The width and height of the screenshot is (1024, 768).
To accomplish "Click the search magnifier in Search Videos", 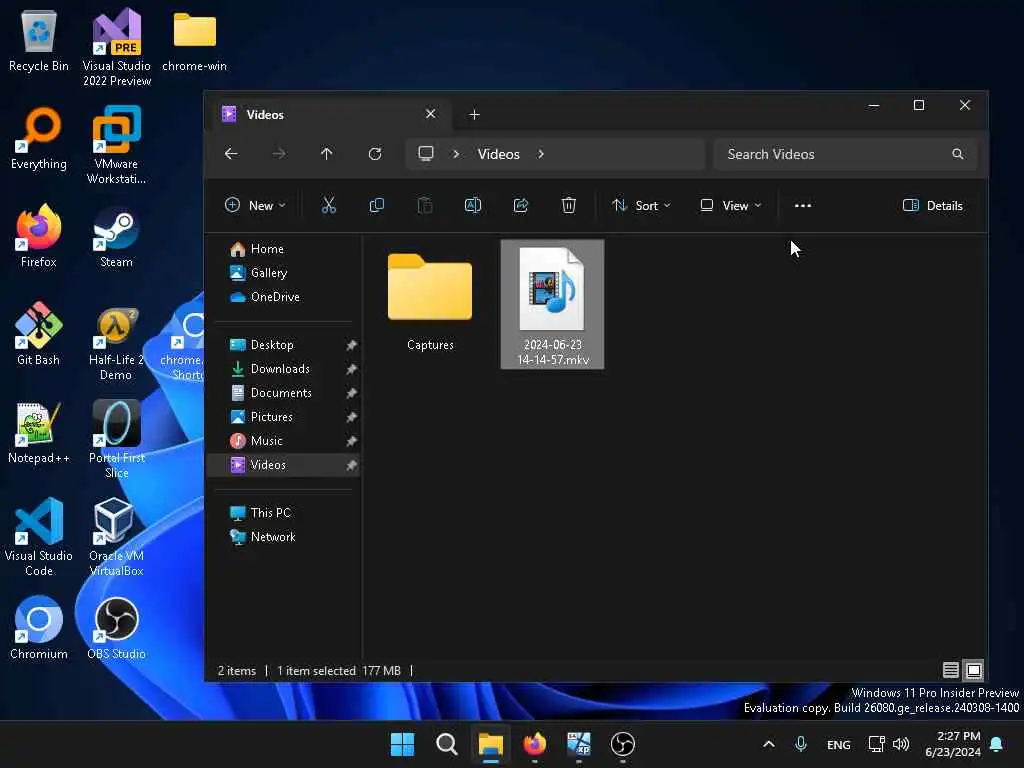I will point(957,154).
